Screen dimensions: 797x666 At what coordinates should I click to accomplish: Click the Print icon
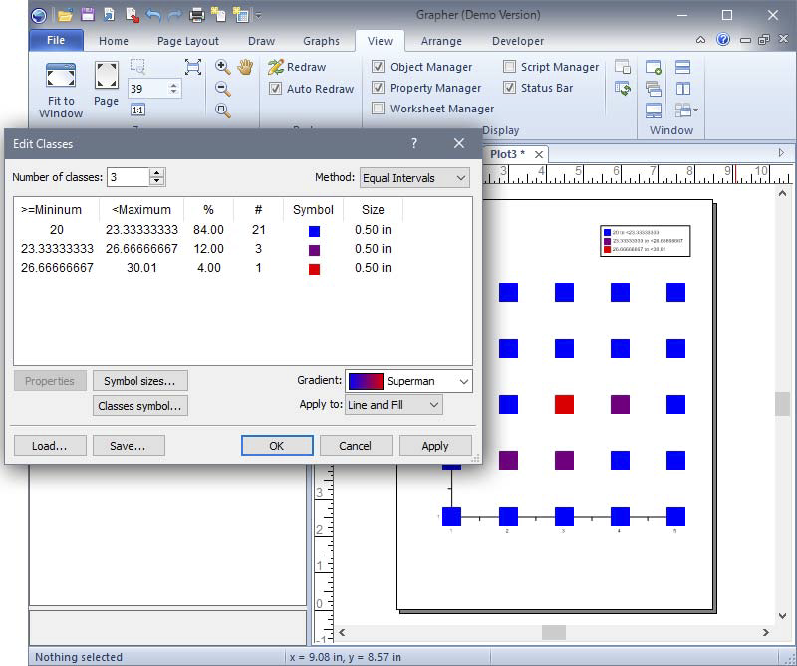(x=197, y=15)
